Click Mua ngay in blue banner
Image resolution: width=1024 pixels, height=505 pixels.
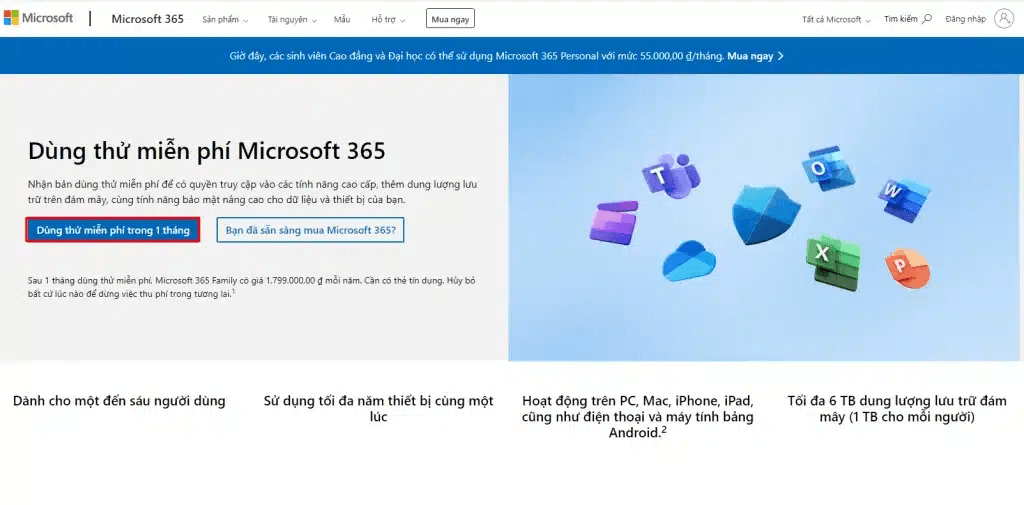(x=755, y=56)
